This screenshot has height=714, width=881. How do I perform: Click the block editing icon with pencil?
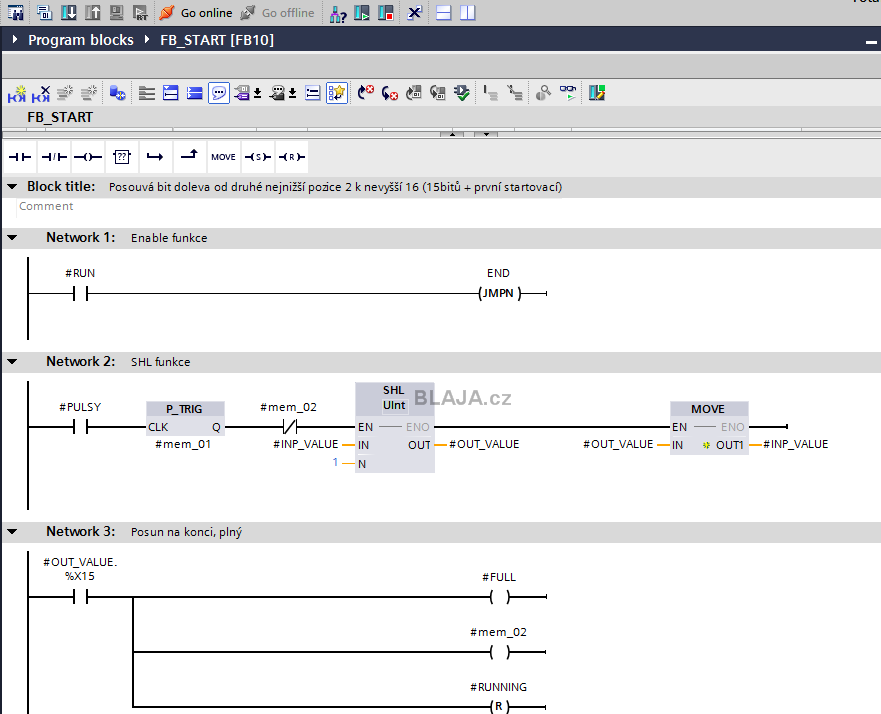[x=597, y=93]
